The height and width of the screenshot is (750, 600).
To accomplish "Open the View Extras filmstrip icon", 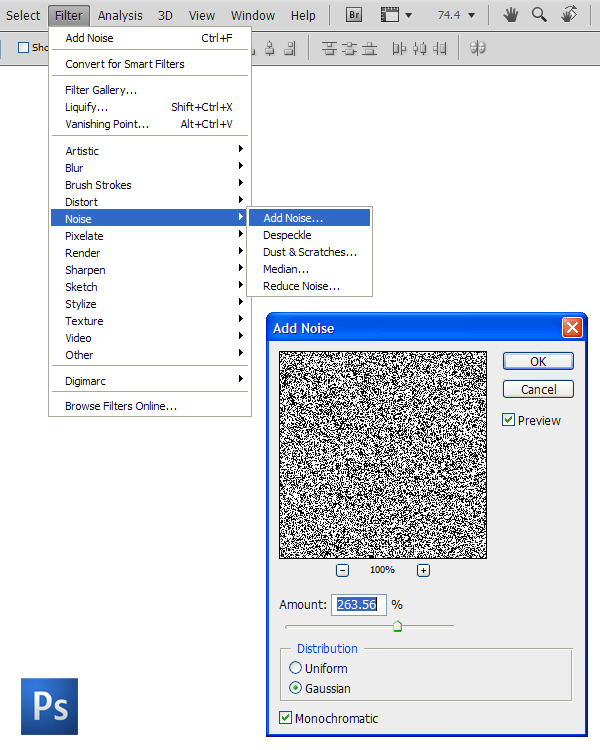I will coord(389,15).
